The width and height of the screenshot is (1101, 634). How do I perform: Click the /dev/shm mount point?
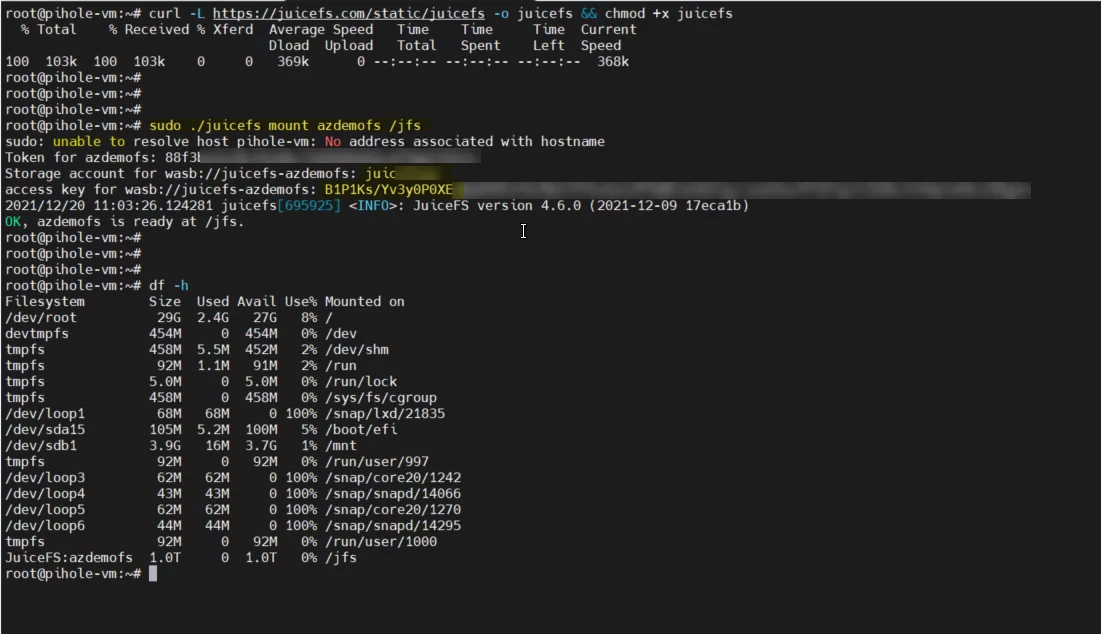357,350
